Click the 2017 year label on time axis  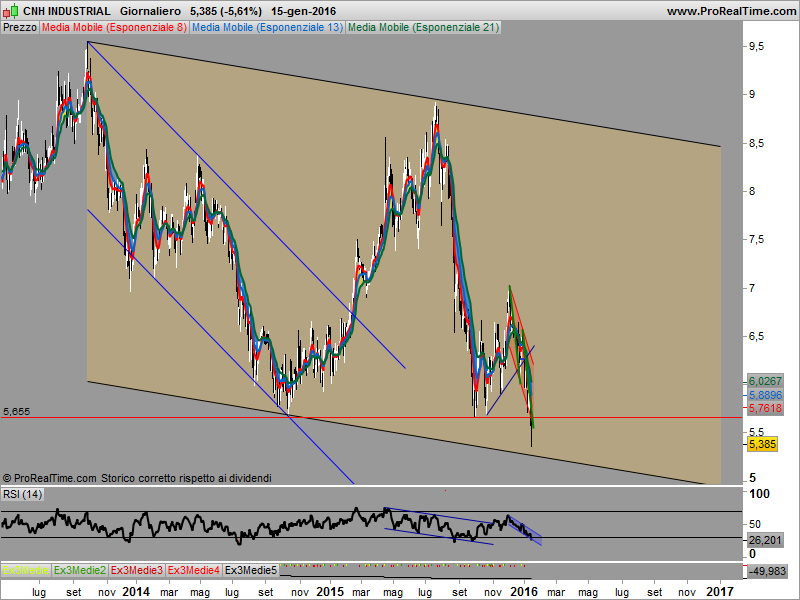click(x=719, y=592)
